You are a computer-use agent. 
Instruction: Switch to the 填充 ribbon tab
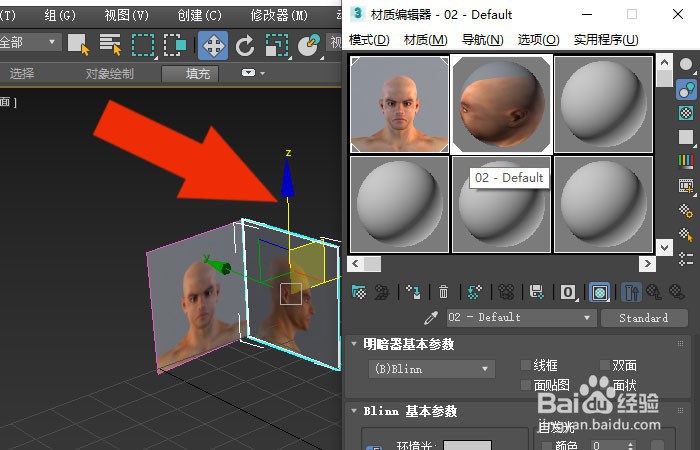190,74
